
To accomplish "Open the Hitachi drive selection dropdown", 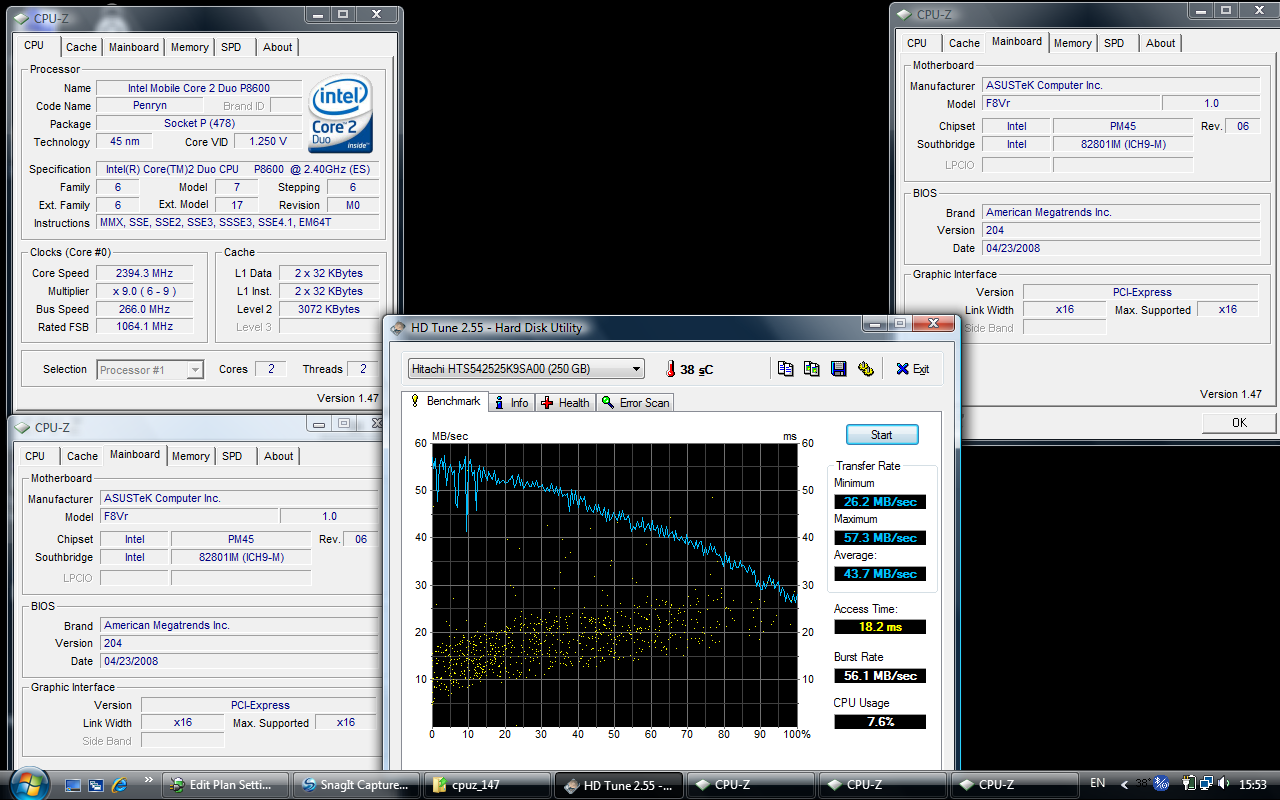I will click(526, 369).
